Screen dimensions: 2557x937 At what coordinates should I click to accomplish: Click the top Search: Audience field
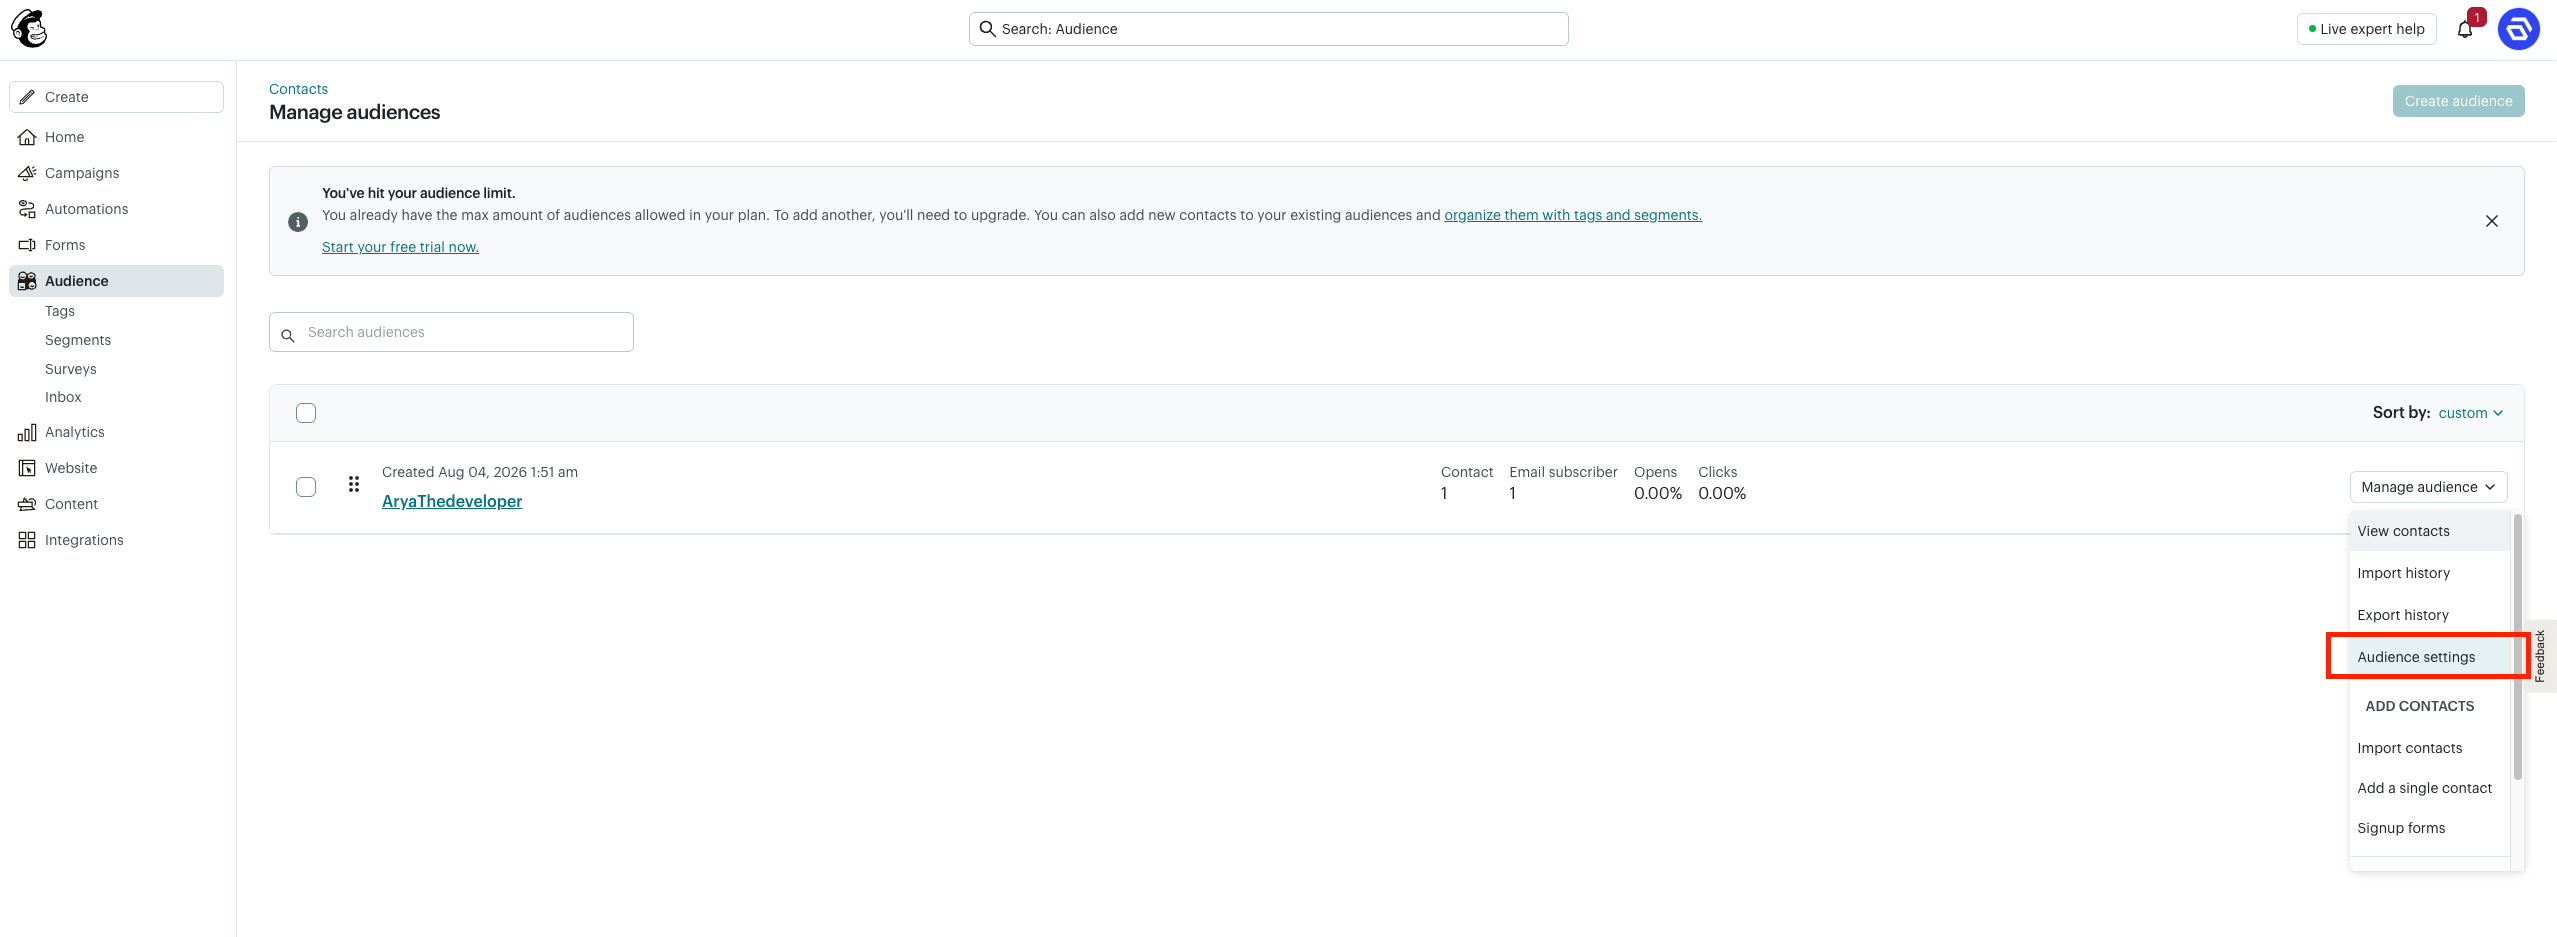coord(1268,29)
